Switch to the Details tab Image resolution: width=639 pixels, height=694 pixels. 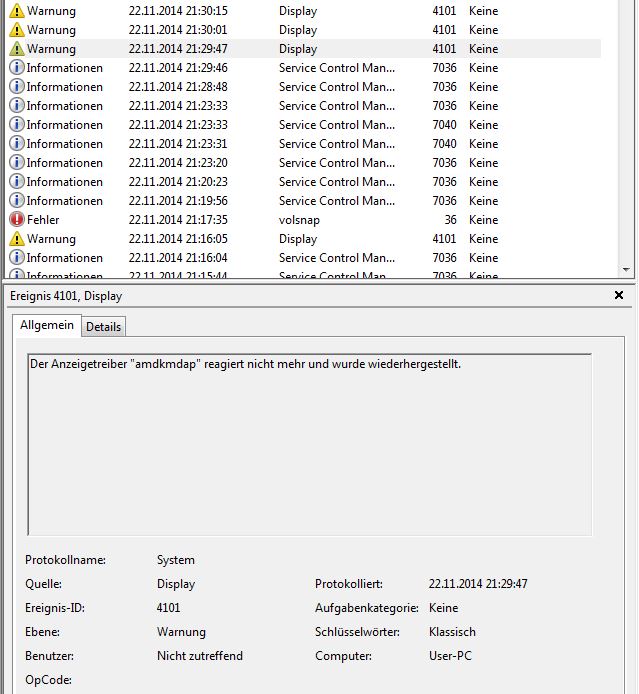click(103, 327)
